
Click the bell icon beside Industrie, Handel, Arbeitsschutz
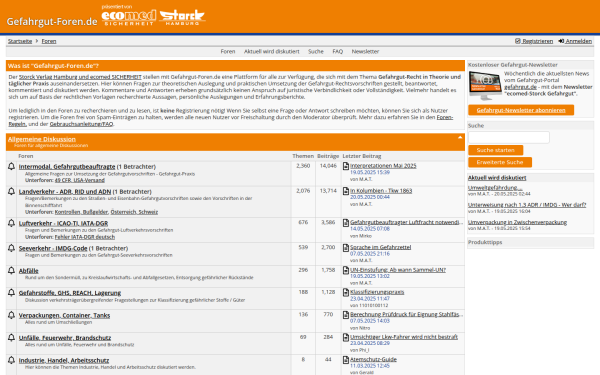[x=11, y=360]
